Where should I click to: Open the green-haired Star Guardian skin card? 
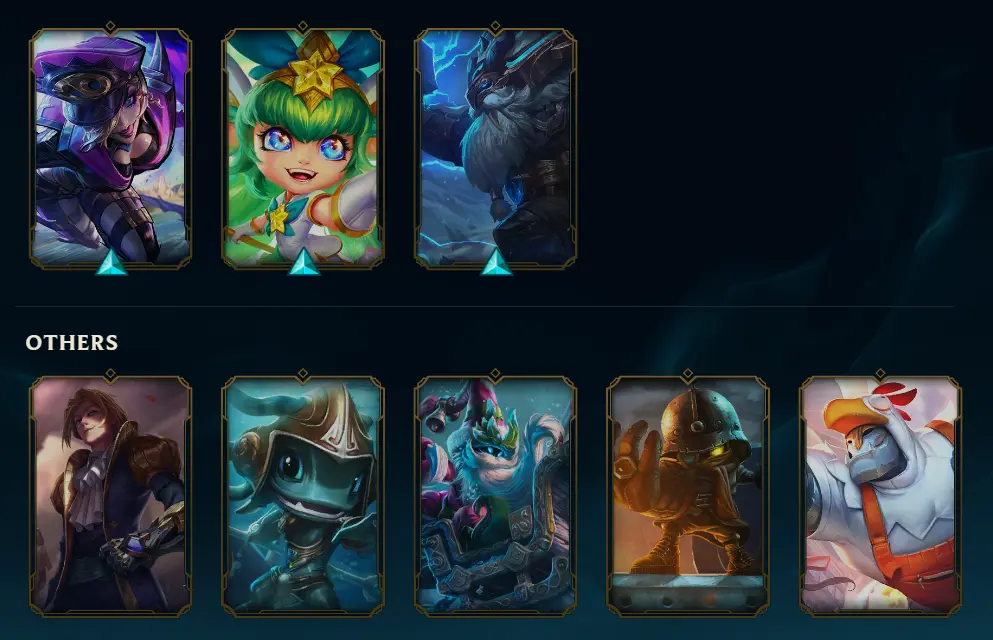point(303,149)
